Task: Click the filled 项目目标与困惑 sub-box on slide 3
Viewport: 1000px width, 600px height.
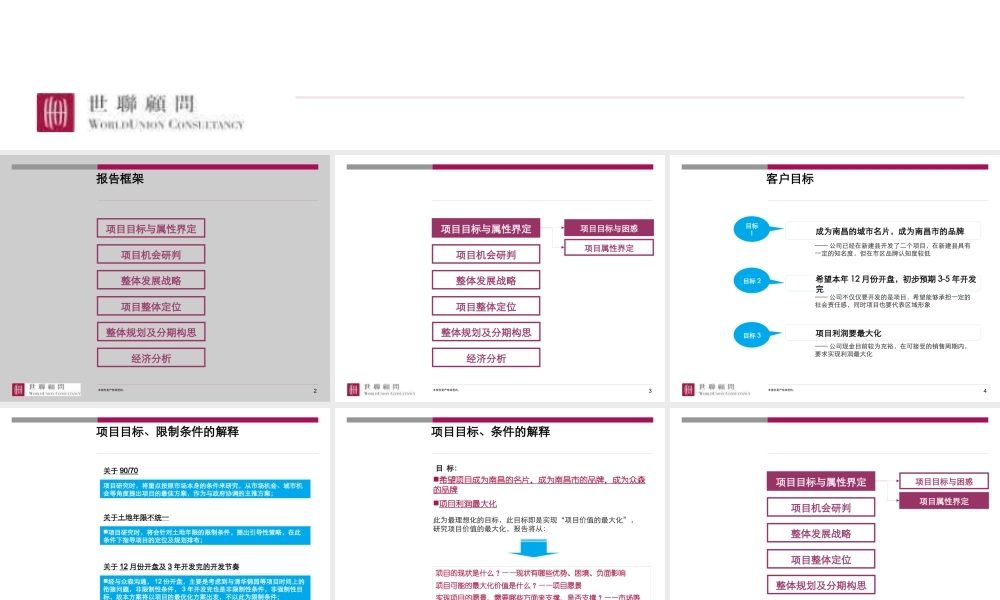Action: tap(609, 228)
